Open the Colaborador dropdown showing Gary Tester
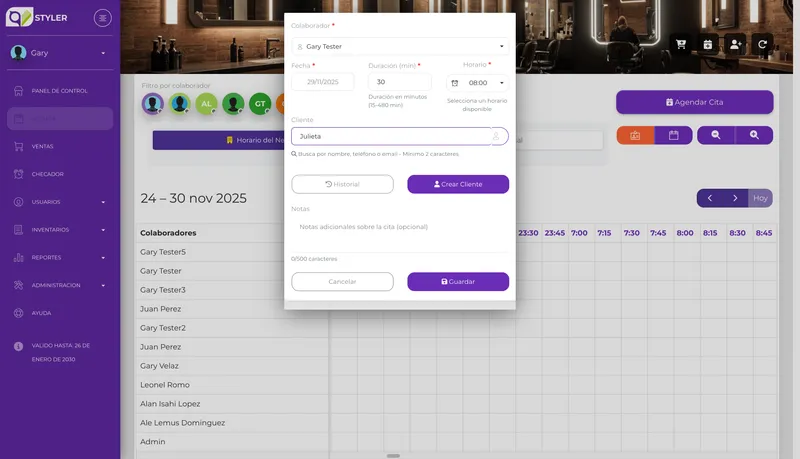The width and height of the screenshot is (800, 459). (400, 46)
